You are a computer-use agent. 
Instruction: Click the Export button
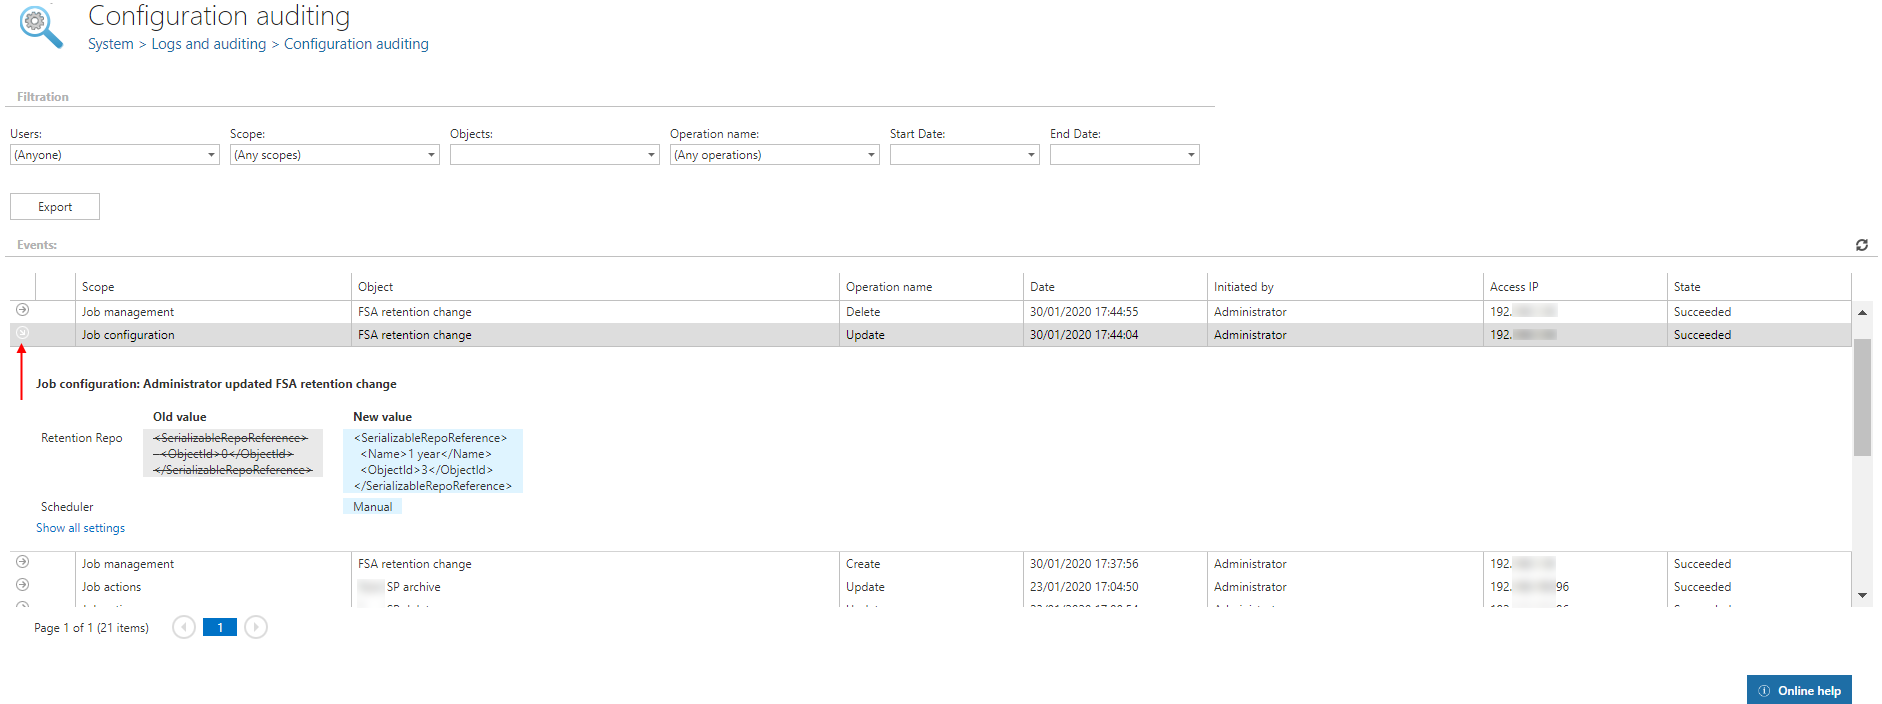click(55, 207)
